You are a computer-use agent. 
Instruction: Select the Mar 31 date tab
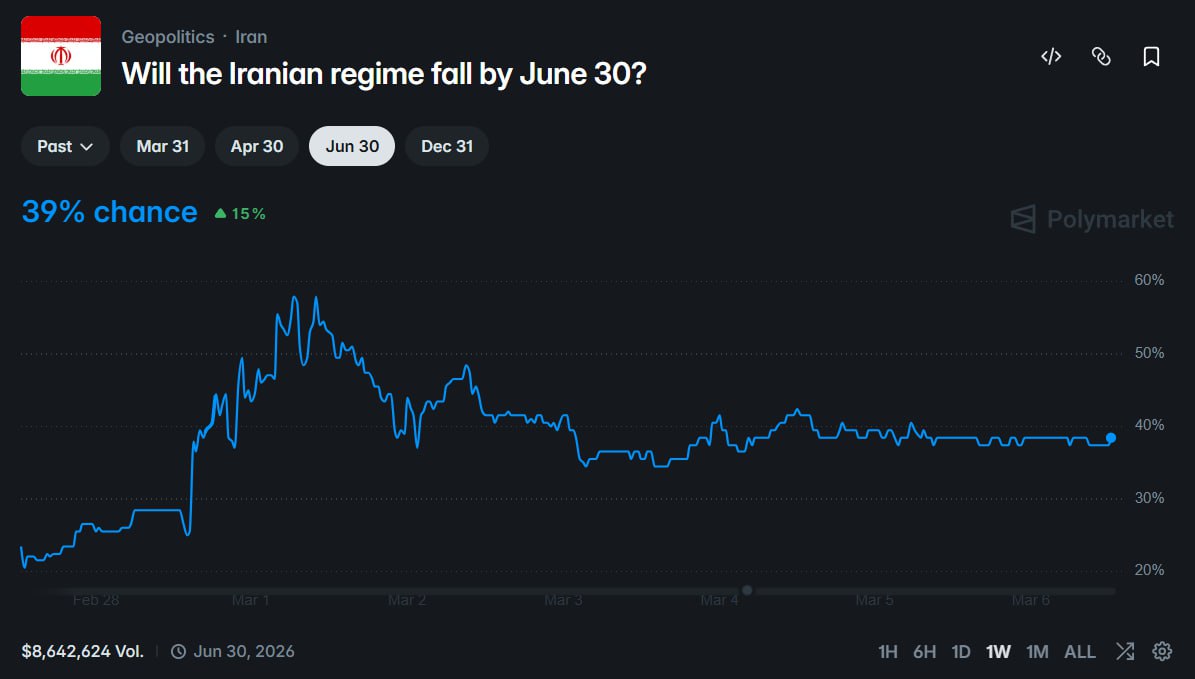[162, 146]
